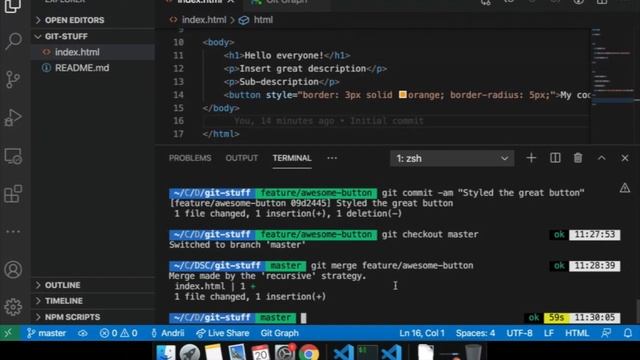Click index.html in the breadcrumb
The width and height of the screenshot is (640, 360).
click(x=204, y=20)
